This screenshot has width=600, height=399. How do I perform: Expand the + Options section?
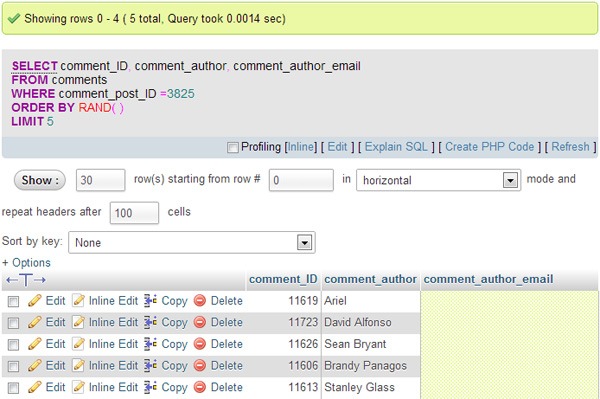[26, 263]
